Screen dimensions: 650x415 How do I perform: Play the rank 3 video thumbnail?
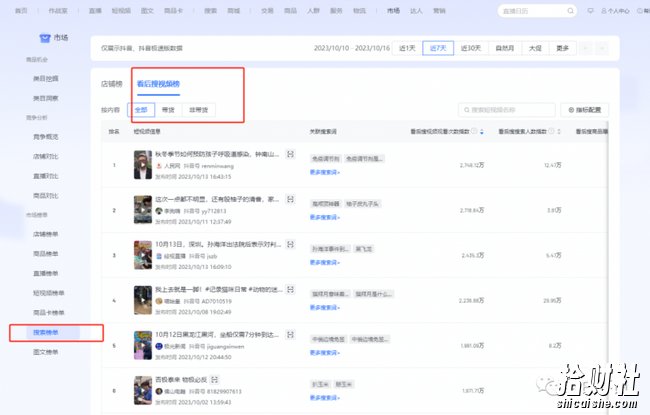(143, 255)
